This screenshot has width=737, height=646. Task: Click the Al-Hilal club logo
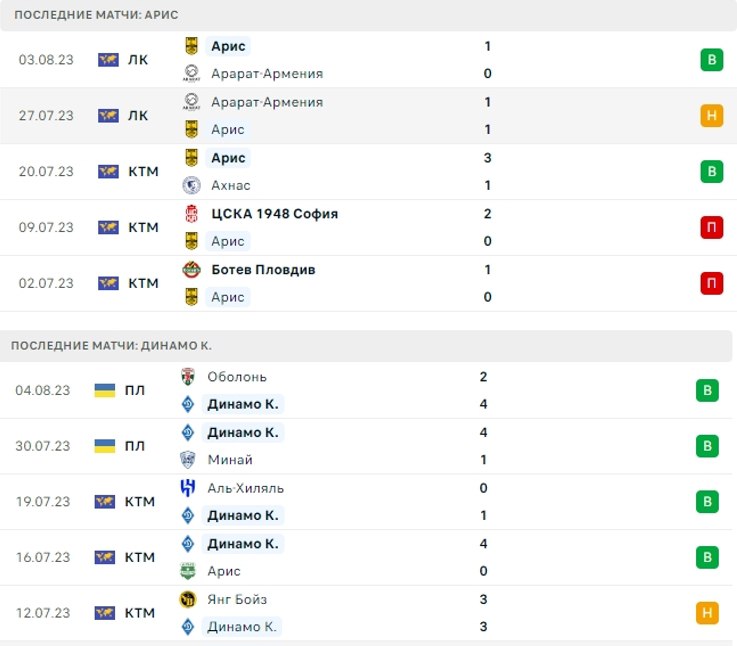[x=188, y=488]
